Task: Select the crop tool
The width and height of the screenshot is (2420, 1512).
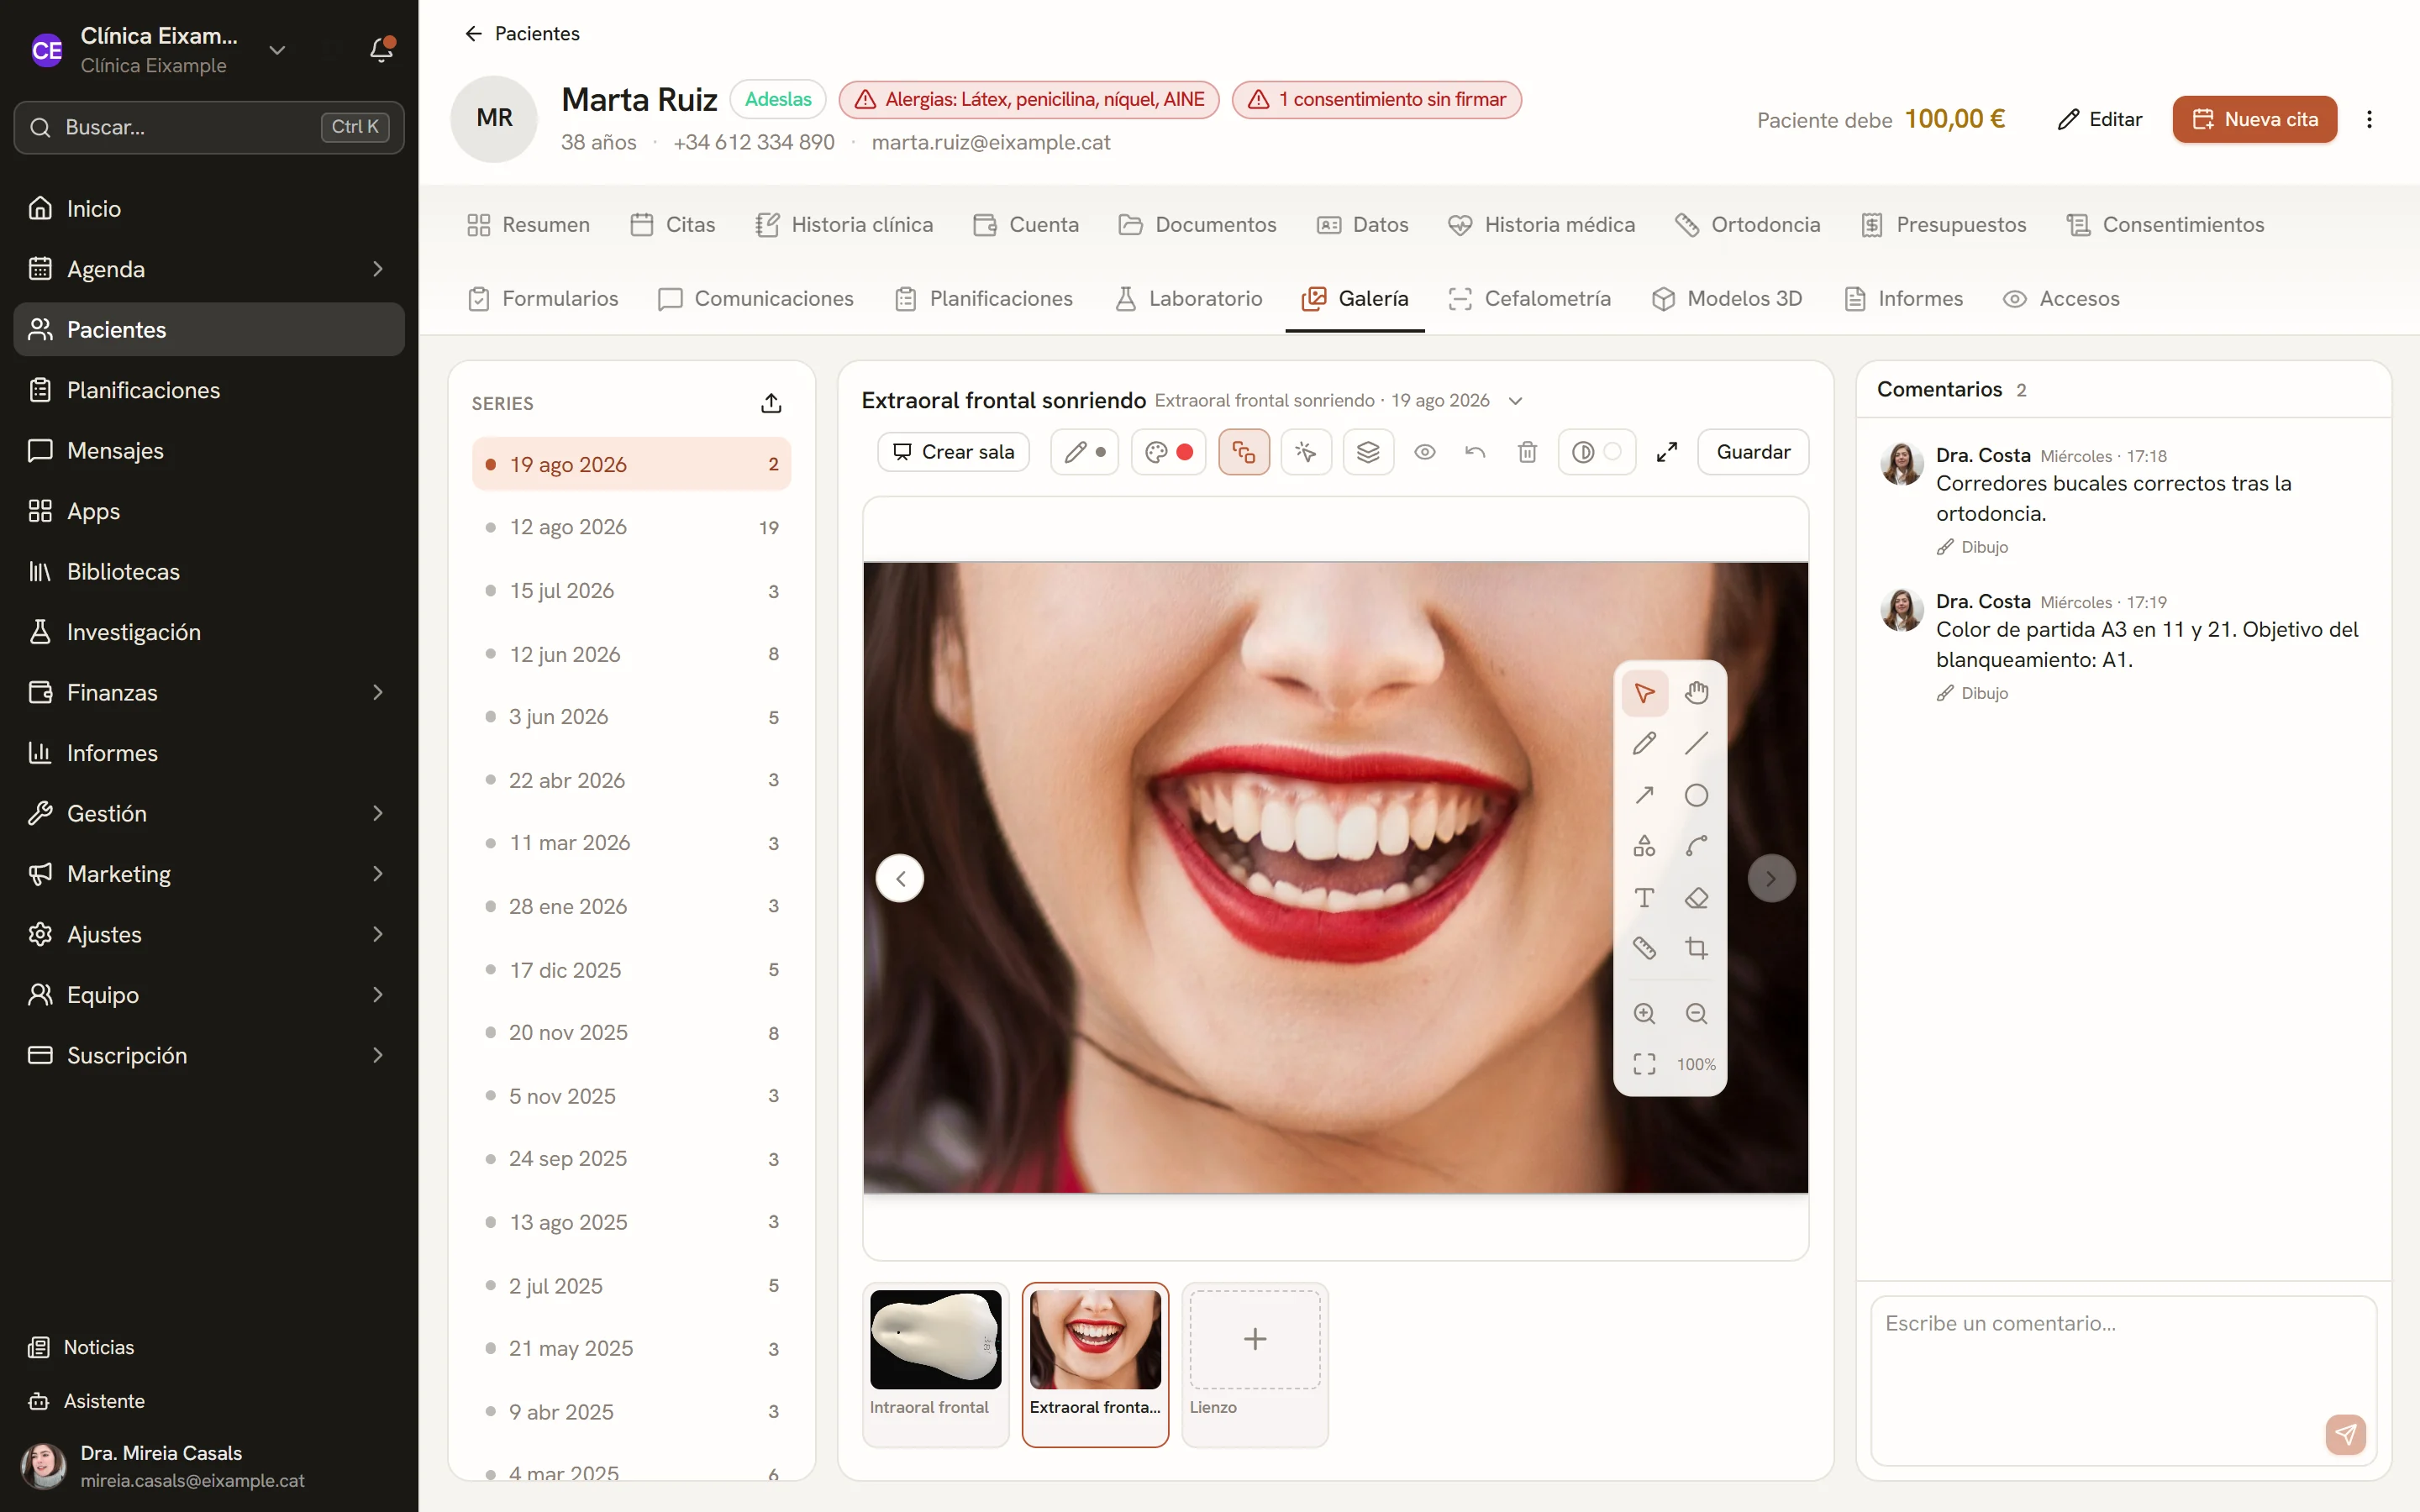Action: tap(1696, 948)
